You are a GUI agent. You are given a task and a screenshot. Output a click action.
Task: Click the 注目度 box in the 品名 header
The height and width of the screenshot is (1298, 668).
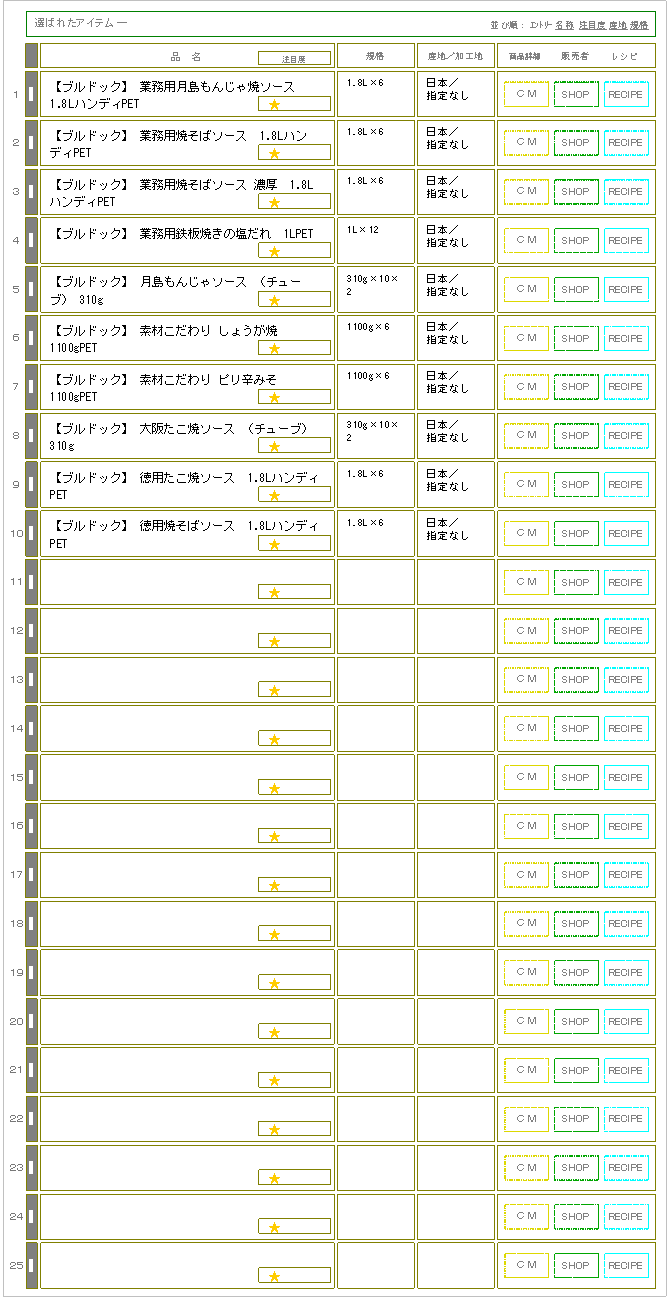tap(294, 58)
